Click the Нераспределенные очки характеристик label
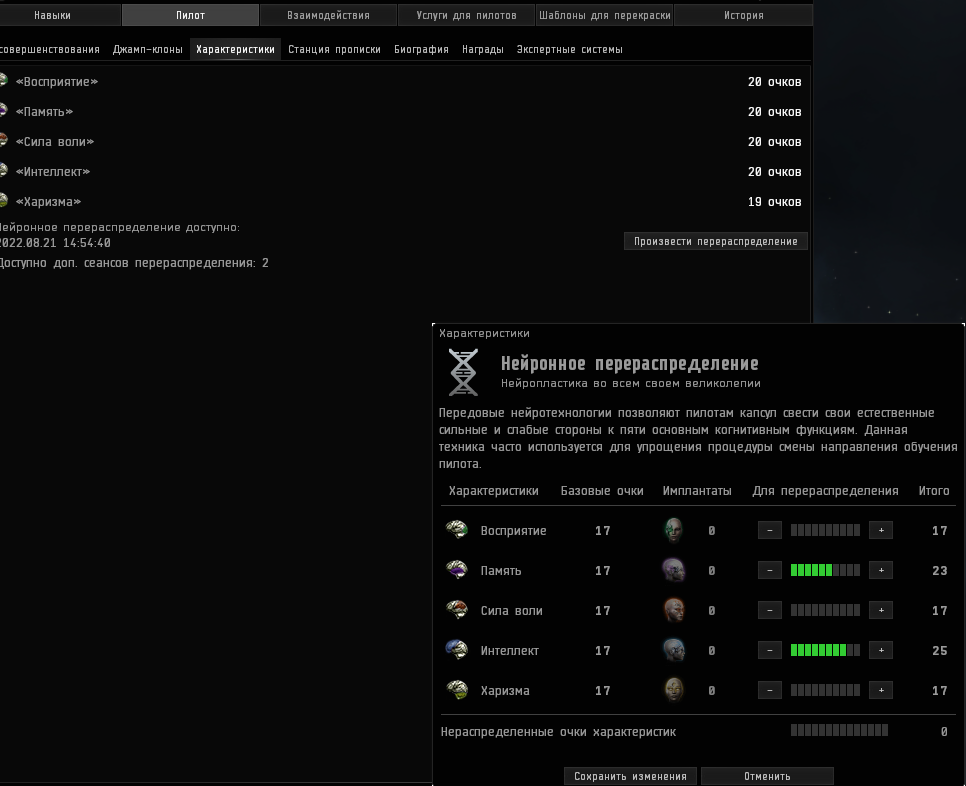This screenshot has height=786, width=966. click(558, 732)
